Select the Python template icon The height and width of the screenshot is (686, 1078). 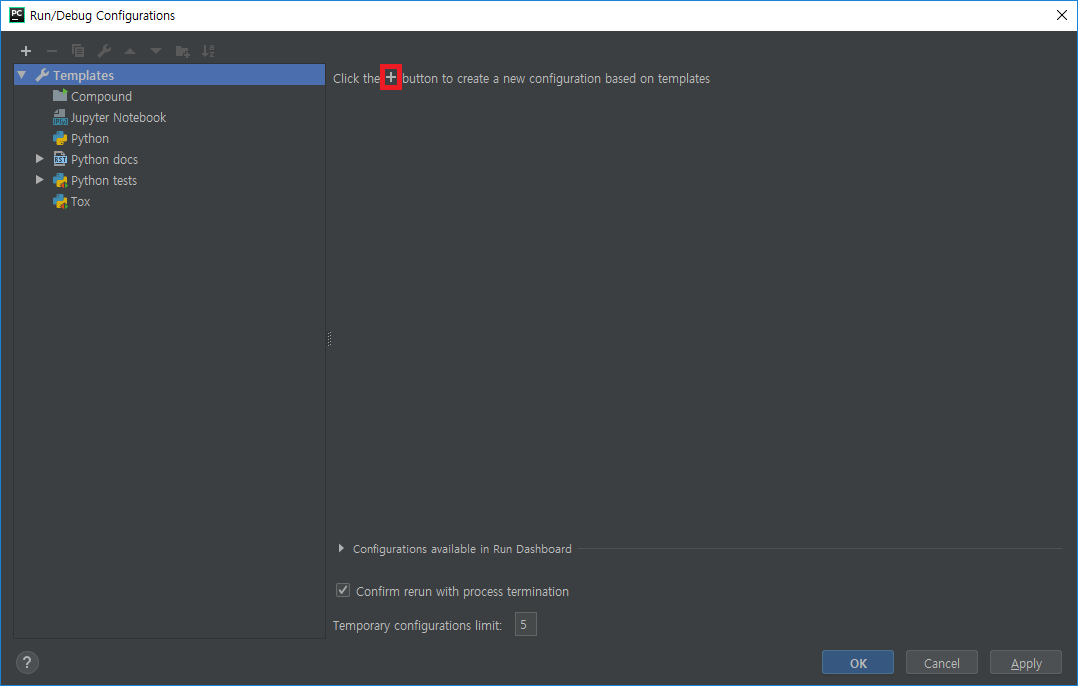(x=60, y=138)
